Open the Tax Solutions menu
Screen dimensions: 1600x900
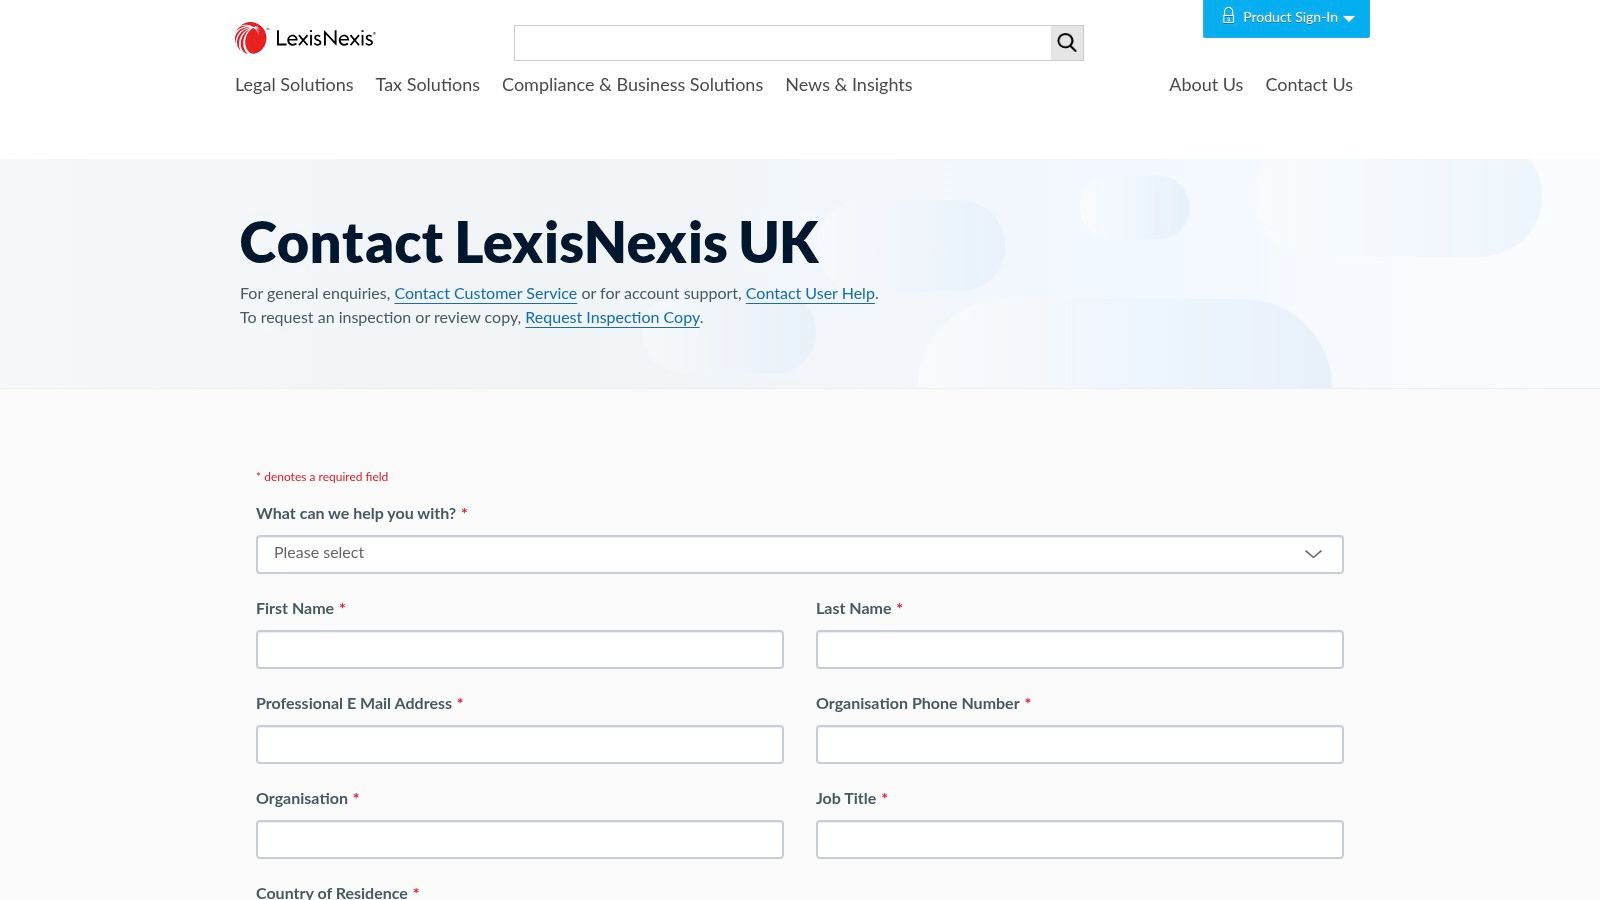point(427,86)
